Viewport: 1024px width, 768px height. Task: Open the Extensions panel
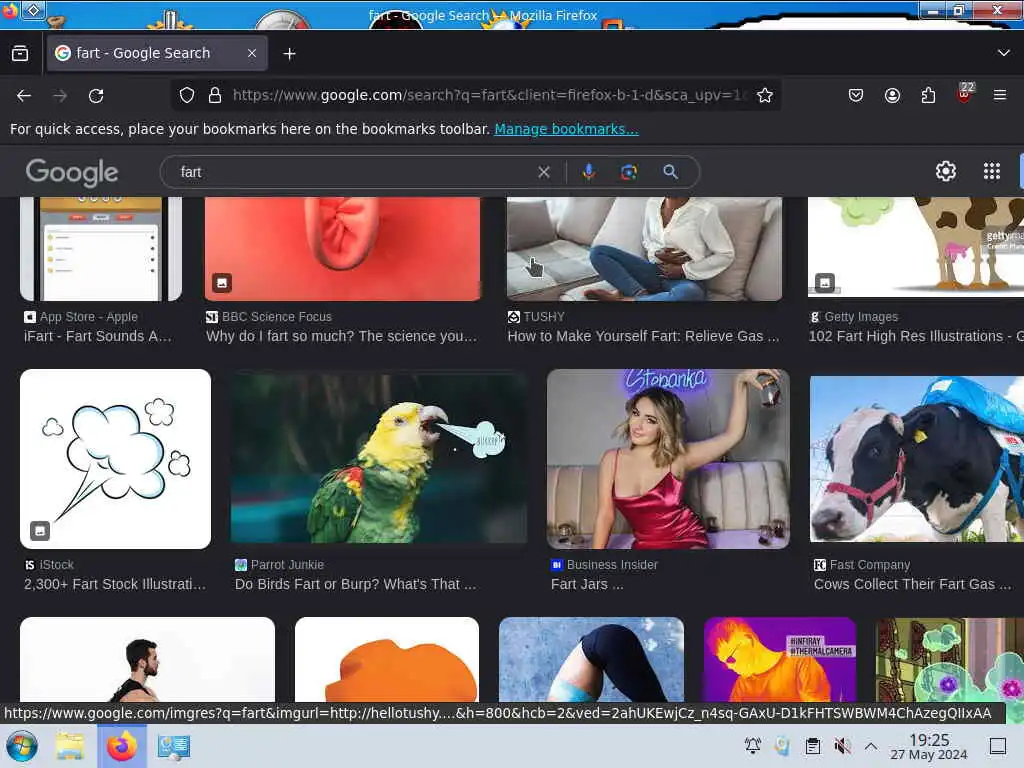coord(928,95)
